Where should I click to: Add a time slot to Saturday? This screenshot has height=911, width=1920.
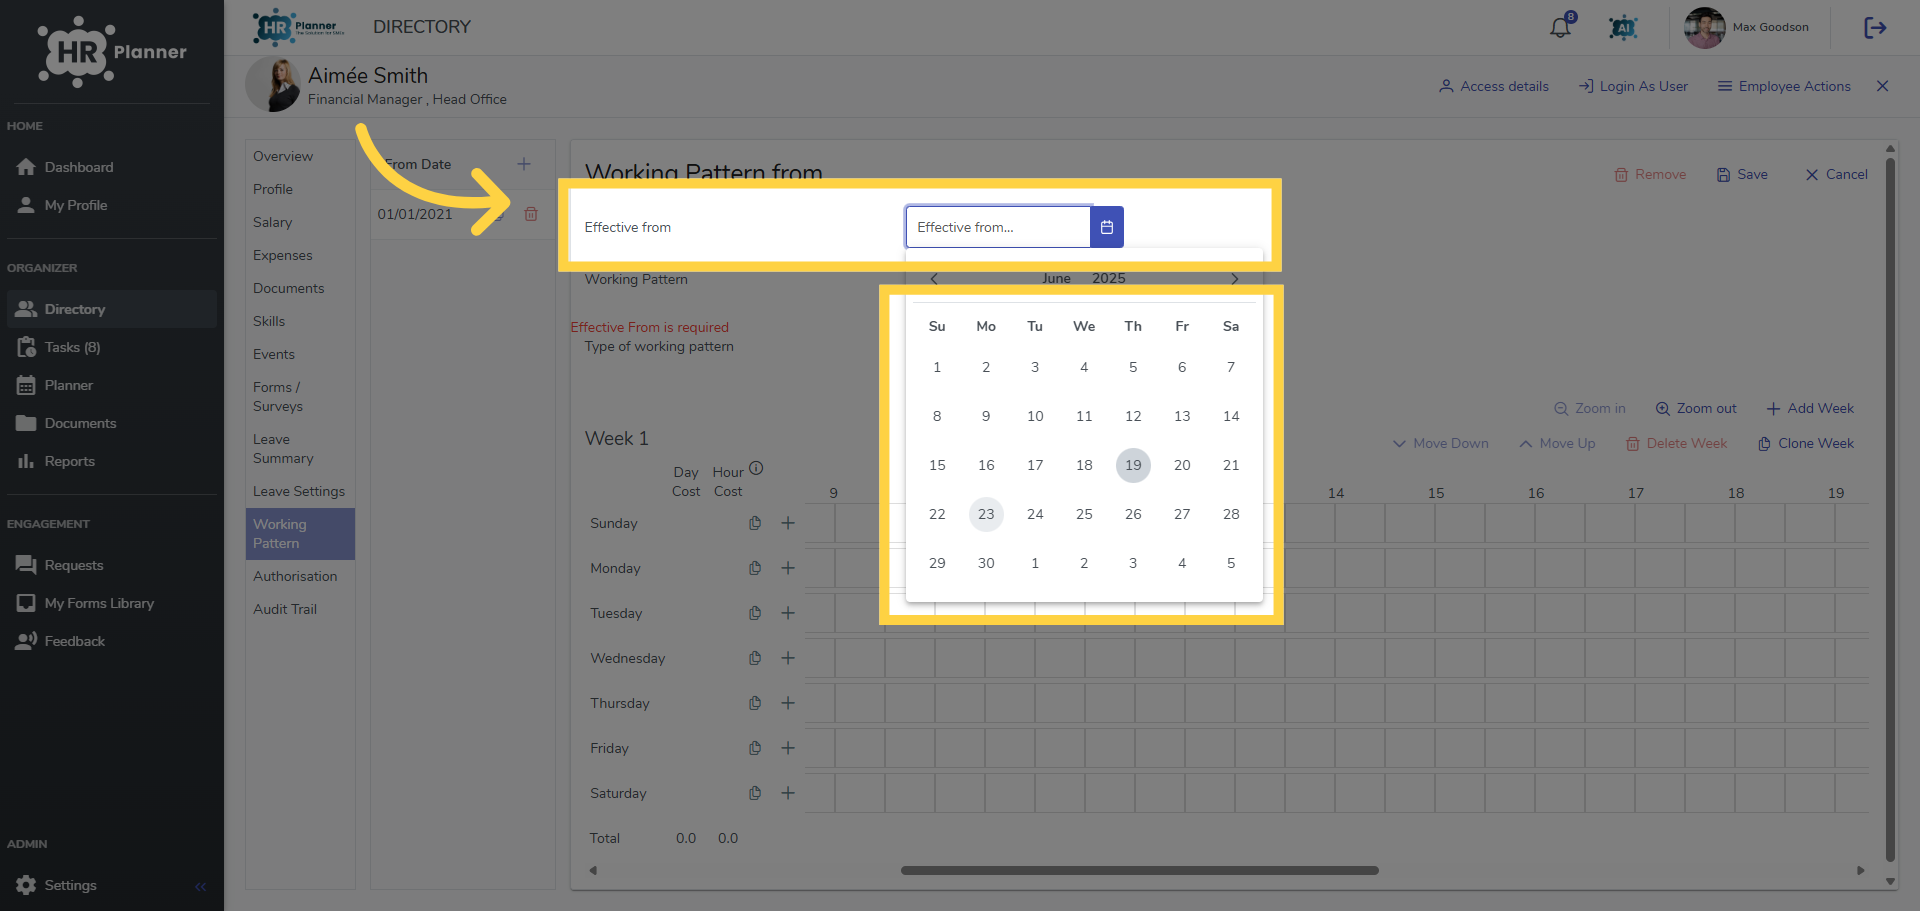pos(788,793)
